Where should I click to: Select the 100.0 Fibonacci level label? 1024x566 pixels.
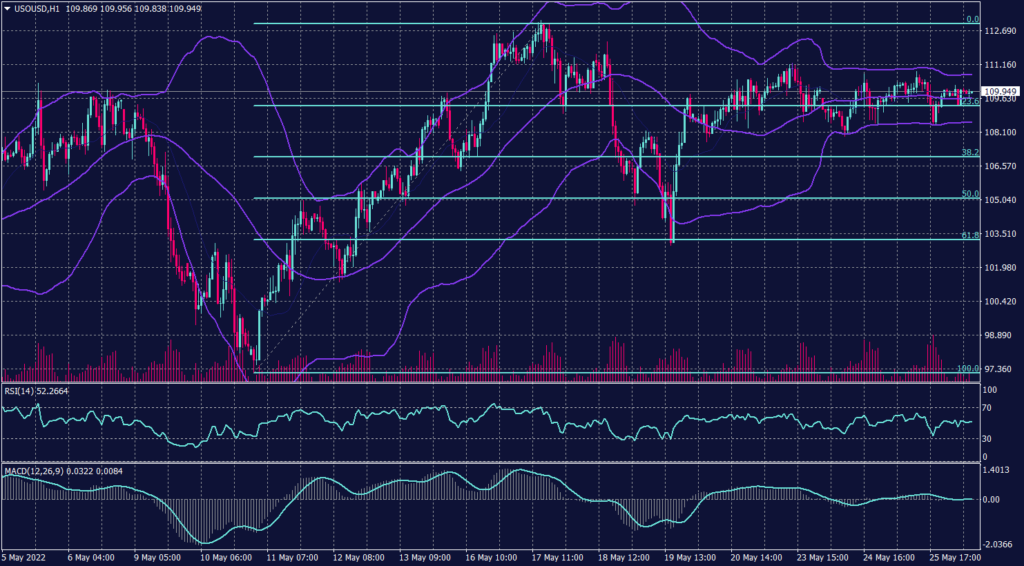click(966, 368)
